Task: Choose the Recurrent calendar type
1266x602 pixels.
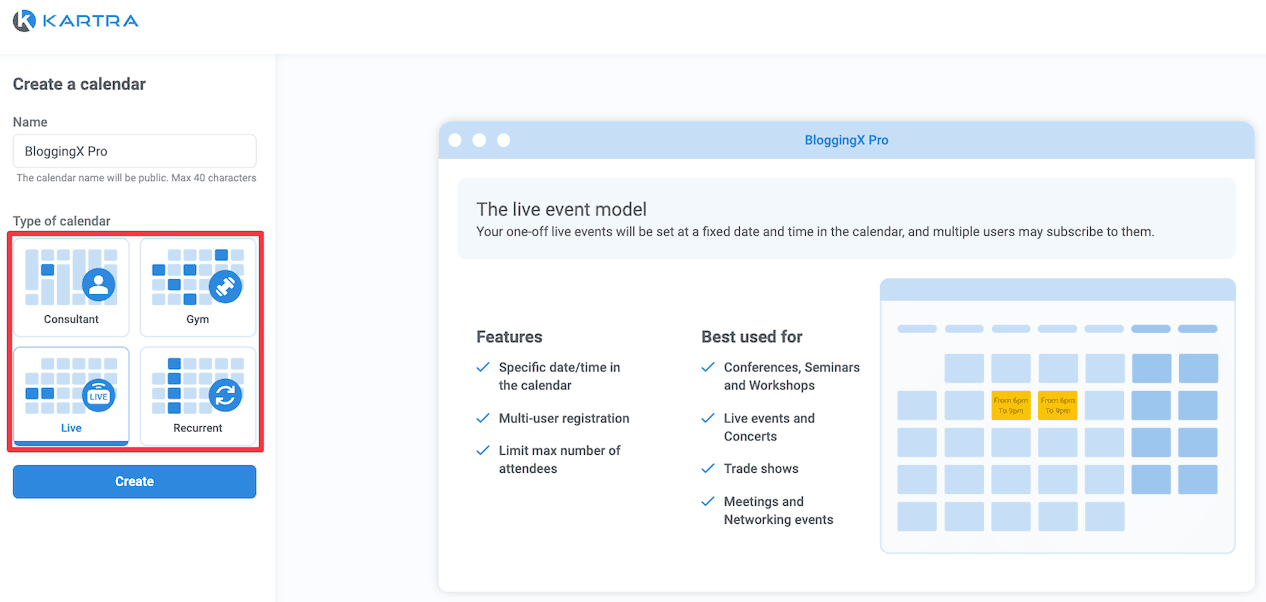Action: pyautogui.click(x=198, y=396)
